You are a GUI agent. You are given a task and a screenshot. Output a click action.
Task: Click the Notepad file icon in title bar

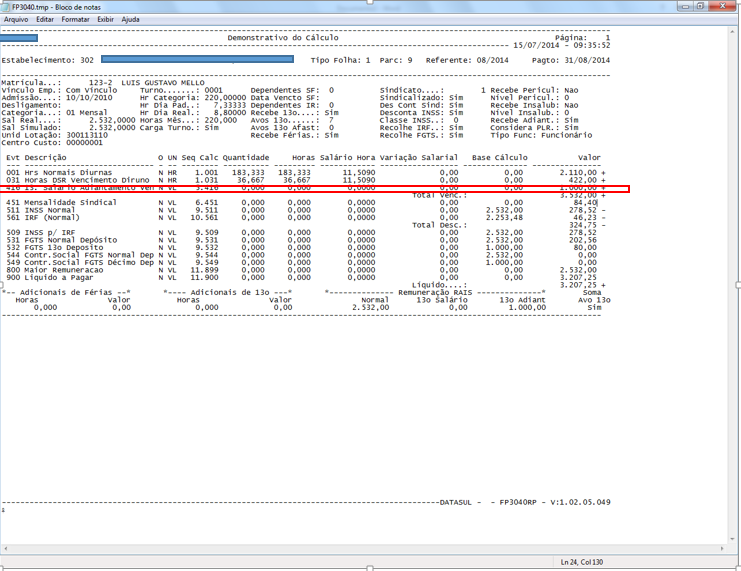coord(6,7)
